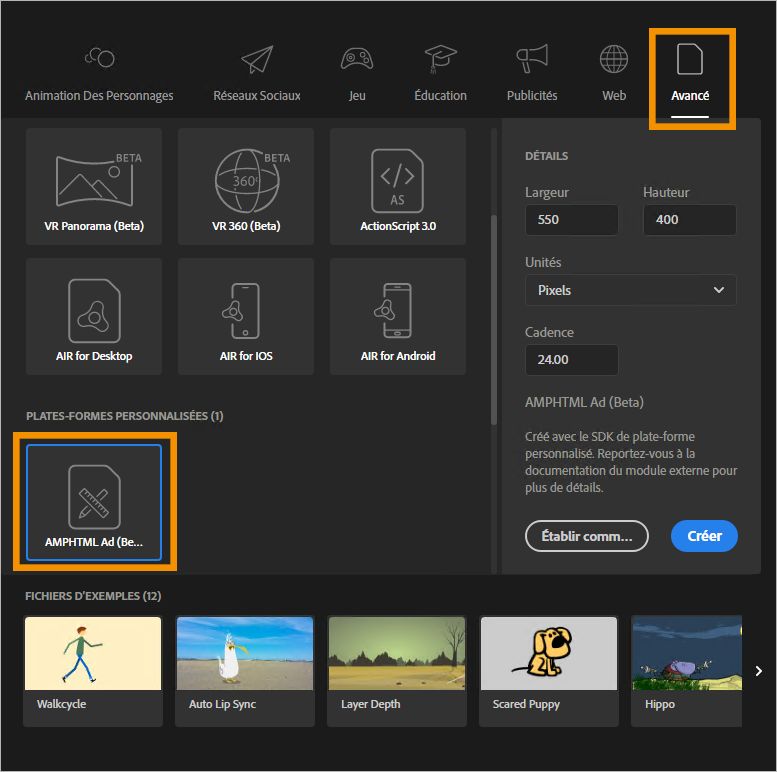Click the presets list vertical scrollbar
Viewport: 777px width, 772px height.
(494, 320)
